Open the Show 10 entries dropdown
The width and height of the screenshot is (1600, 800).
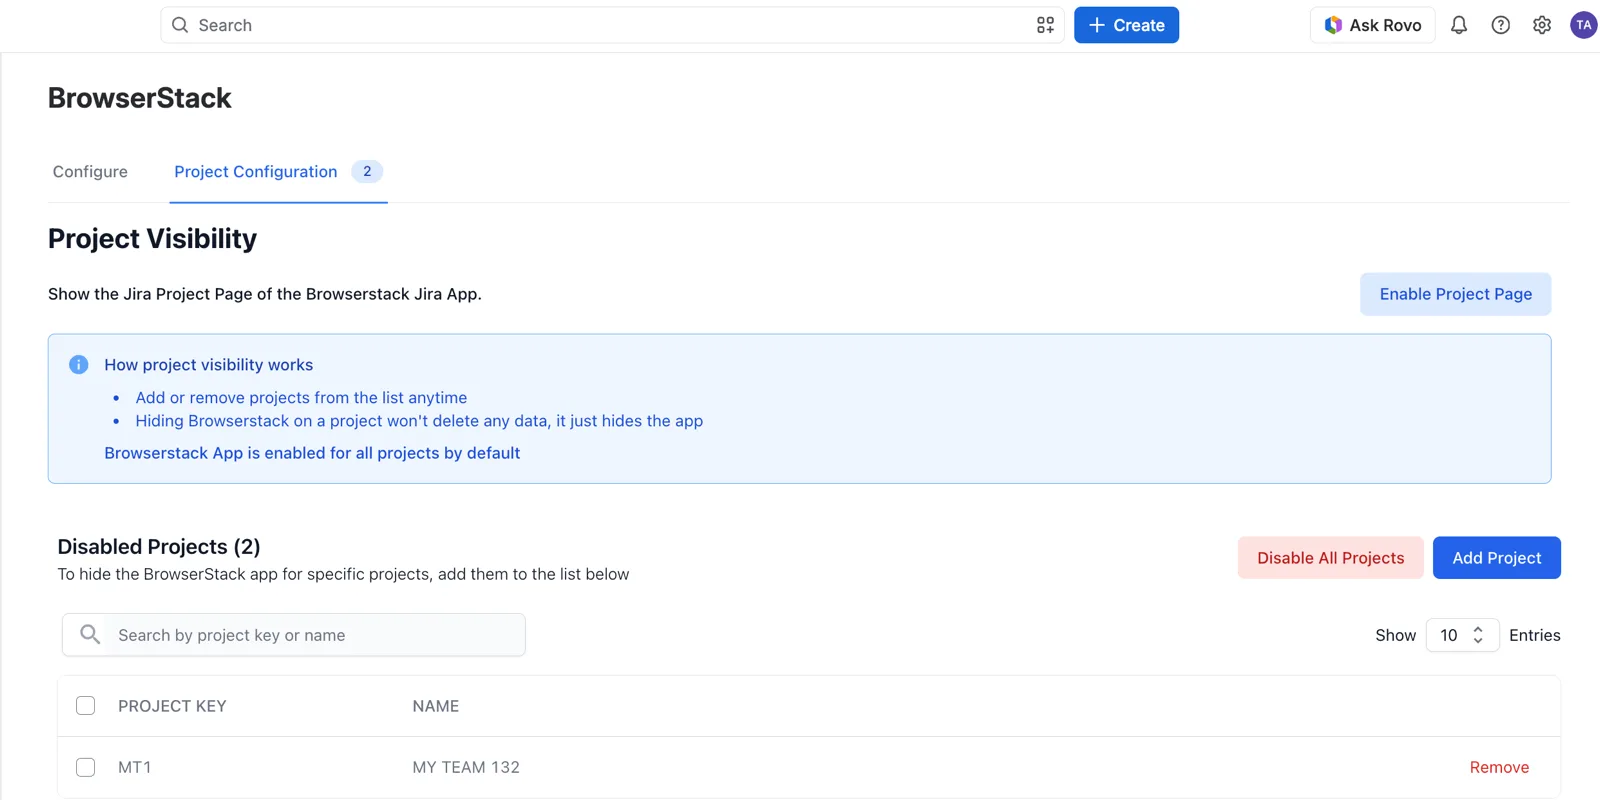pyautogui.click(x=1462, y=635)
